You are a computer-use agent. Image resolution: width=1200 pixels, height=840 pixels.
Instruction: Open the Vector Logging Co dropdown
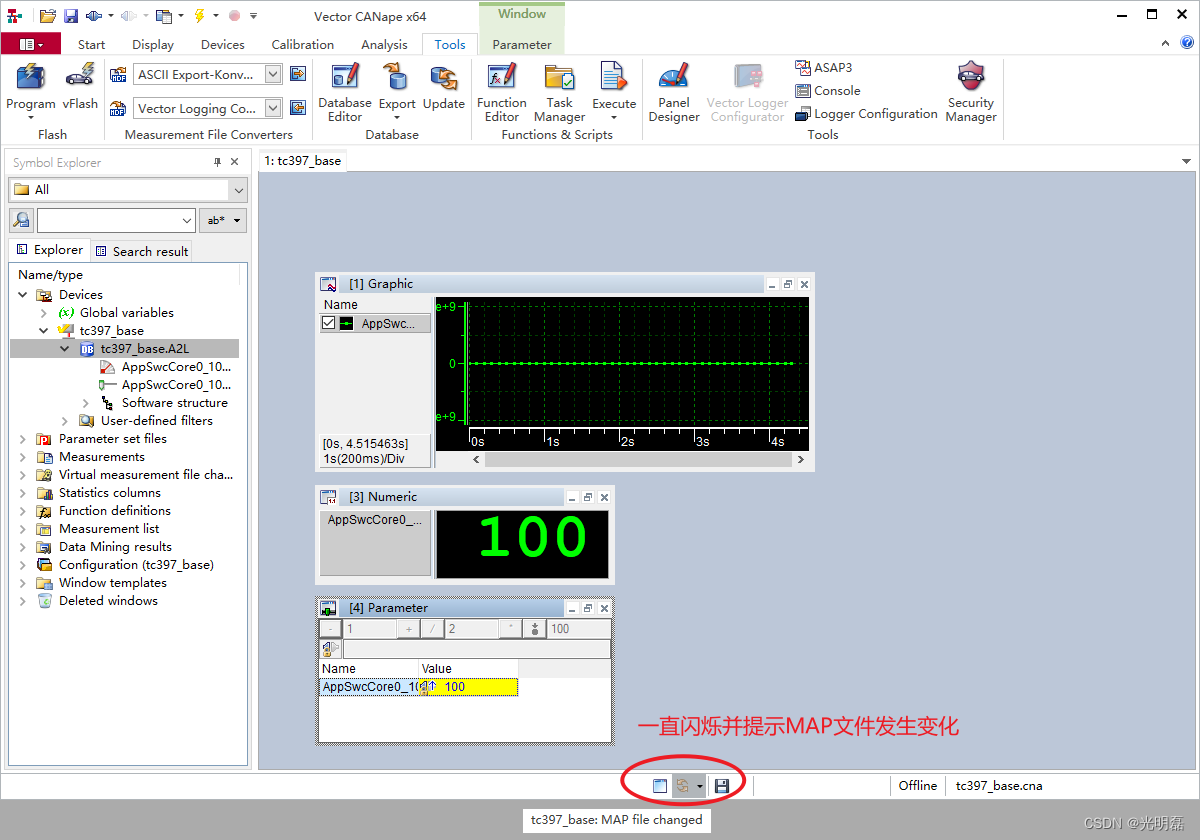tap(274, 108)
